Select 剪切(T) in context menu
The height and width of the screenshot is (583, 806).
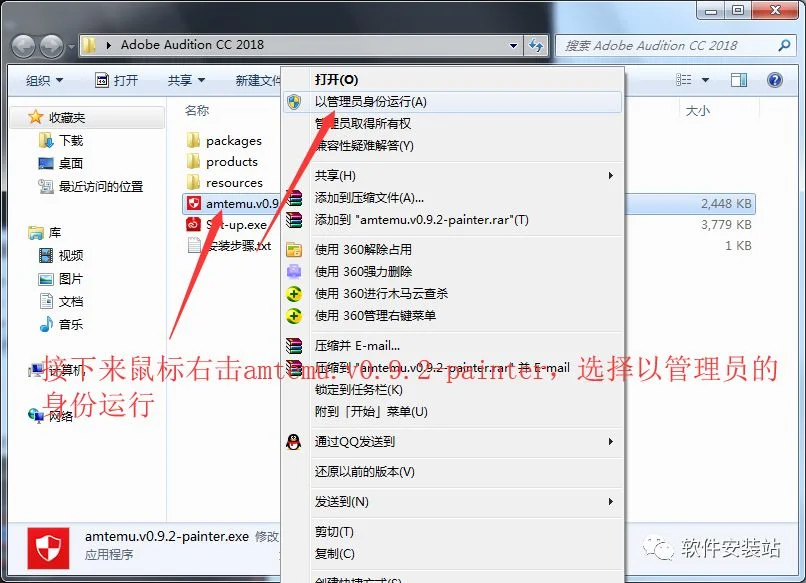click(x=452, y=532)
